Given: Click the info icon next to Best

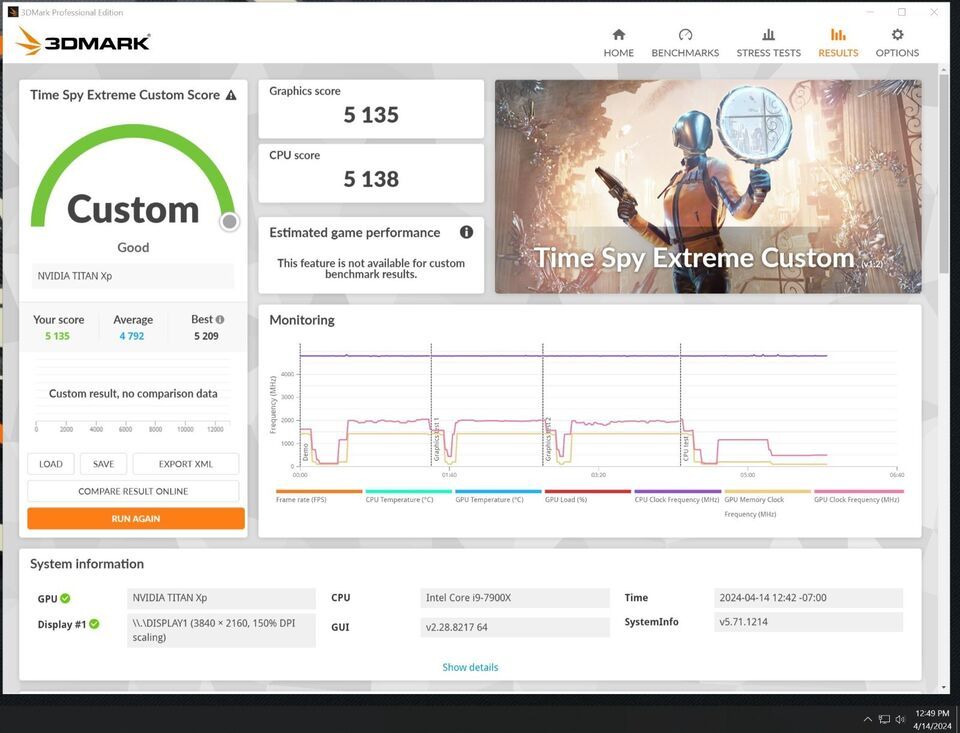Looking at the screenshot, I should 220,319.
